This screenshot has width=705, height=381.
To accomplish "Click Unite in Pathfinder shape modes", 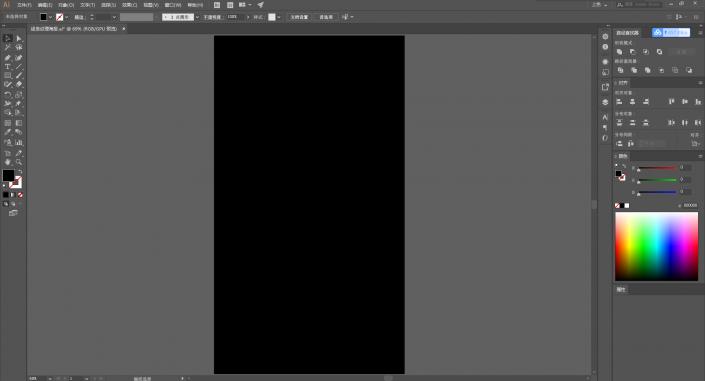I will coord(620,52).
